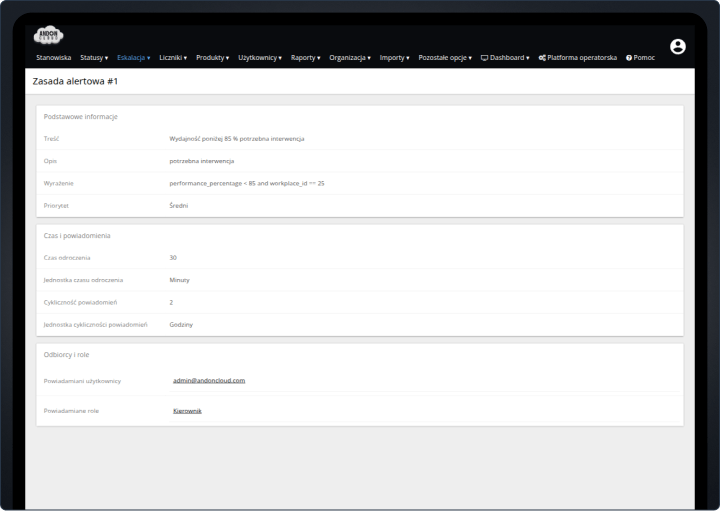Image resolution: width=720 pixels, height=511 pixels.
Task: Open the Importy dropdown
Action: click(394, 58)
